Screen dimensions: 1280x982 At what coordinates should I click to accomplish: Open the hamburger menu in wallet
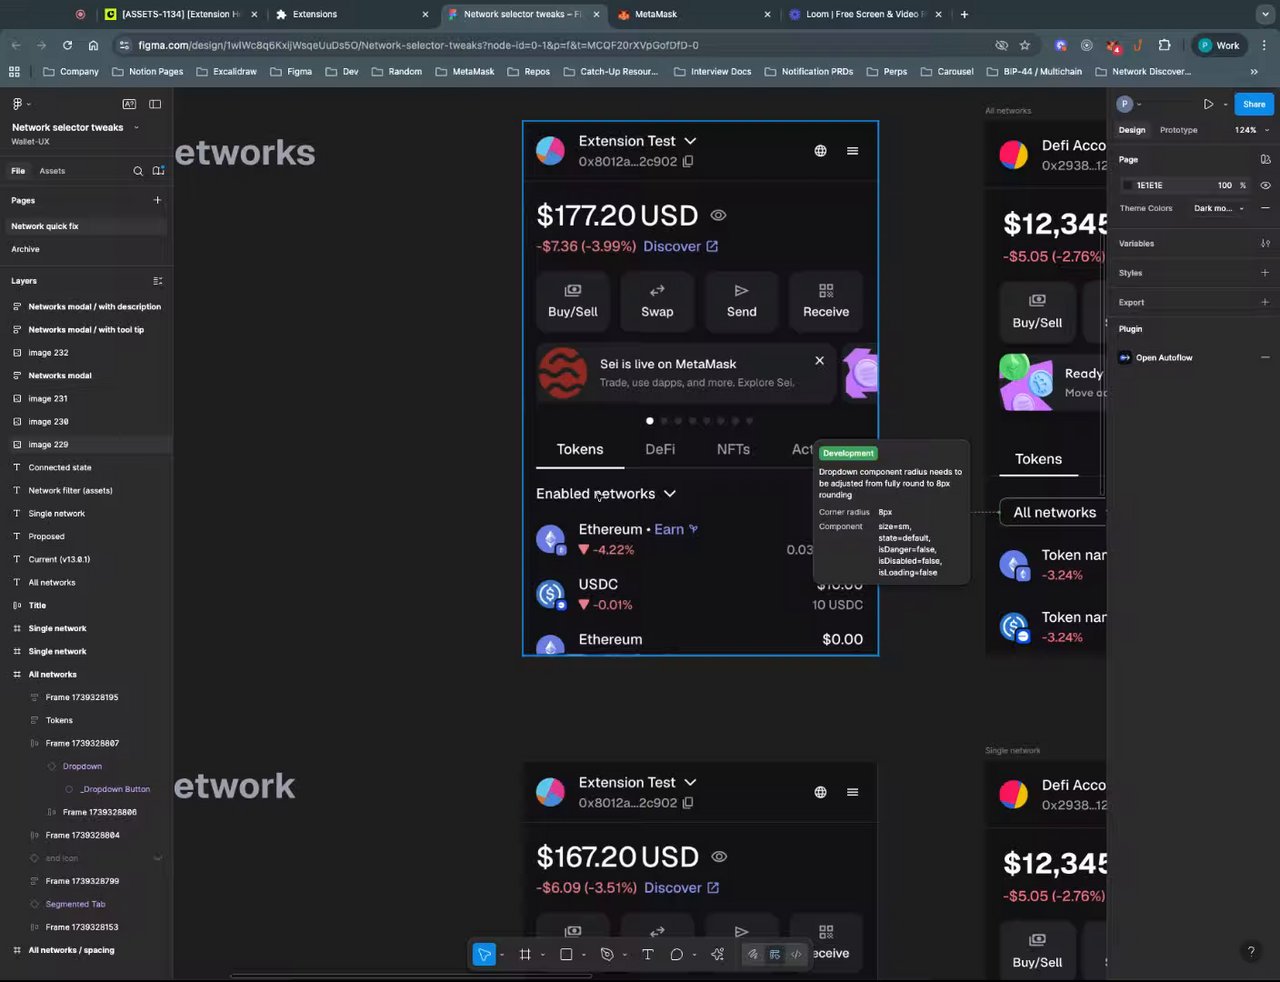click(x=852, y=151)
